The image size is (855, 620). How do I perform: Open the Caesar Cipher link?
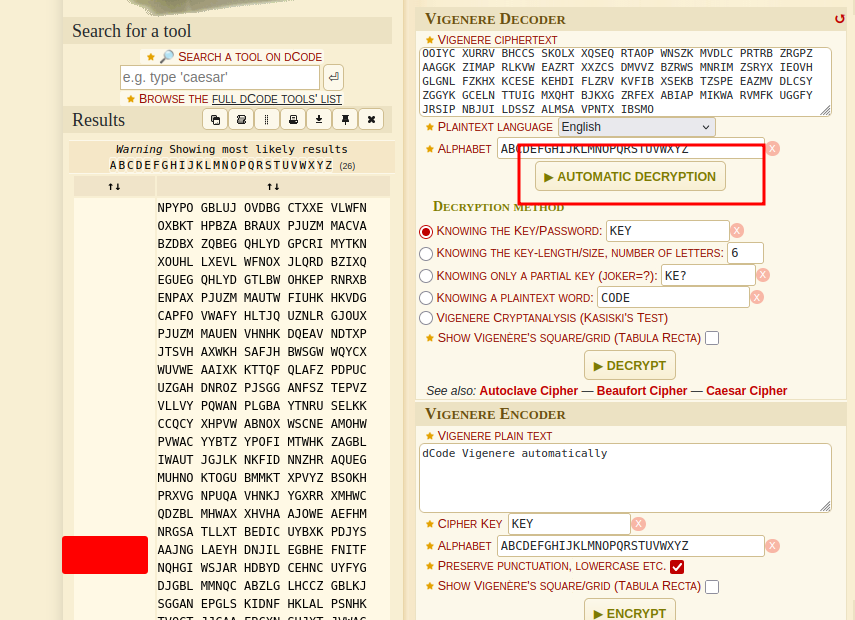746,391
